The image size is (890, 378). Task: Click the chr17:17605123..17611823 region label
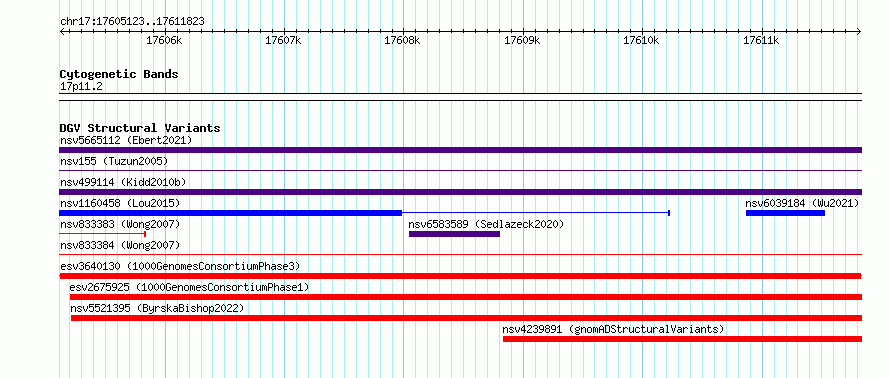pos(132,22)
